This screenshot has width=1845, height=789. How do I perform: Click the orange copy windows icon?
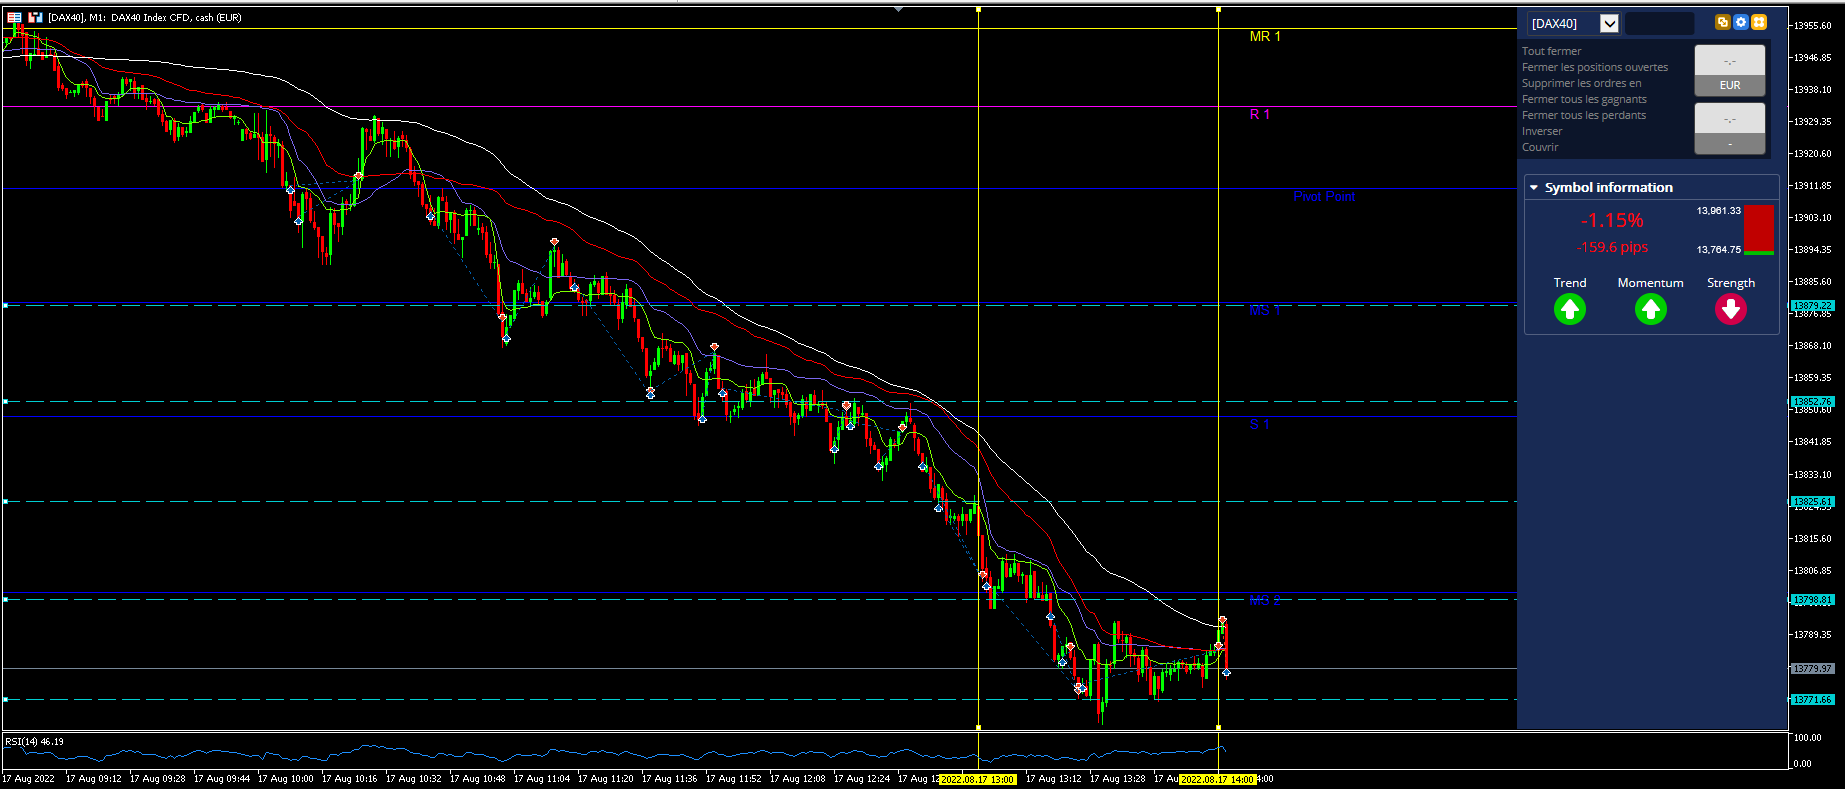pos(1722,22)
